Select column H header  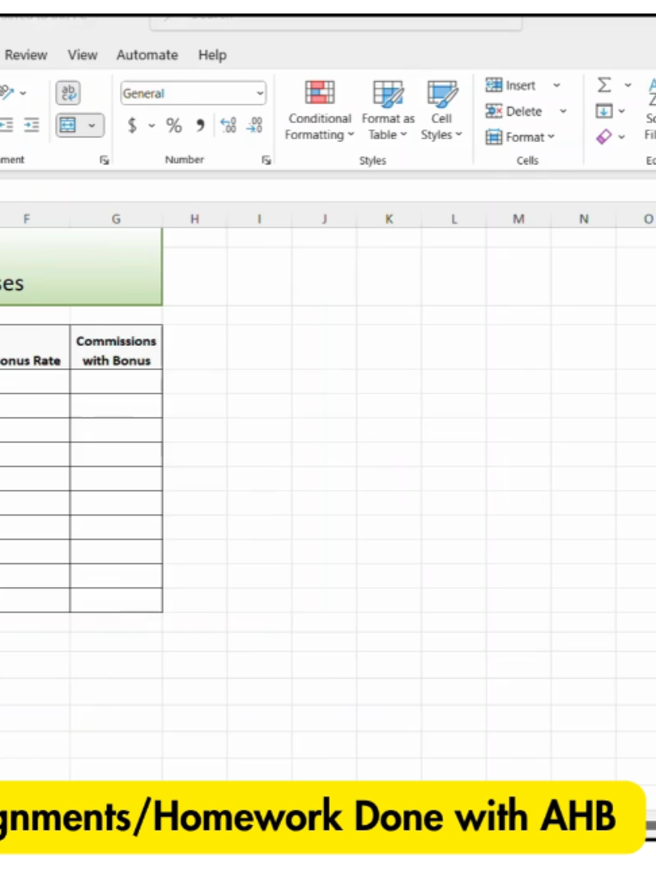[x=195, y=219]
